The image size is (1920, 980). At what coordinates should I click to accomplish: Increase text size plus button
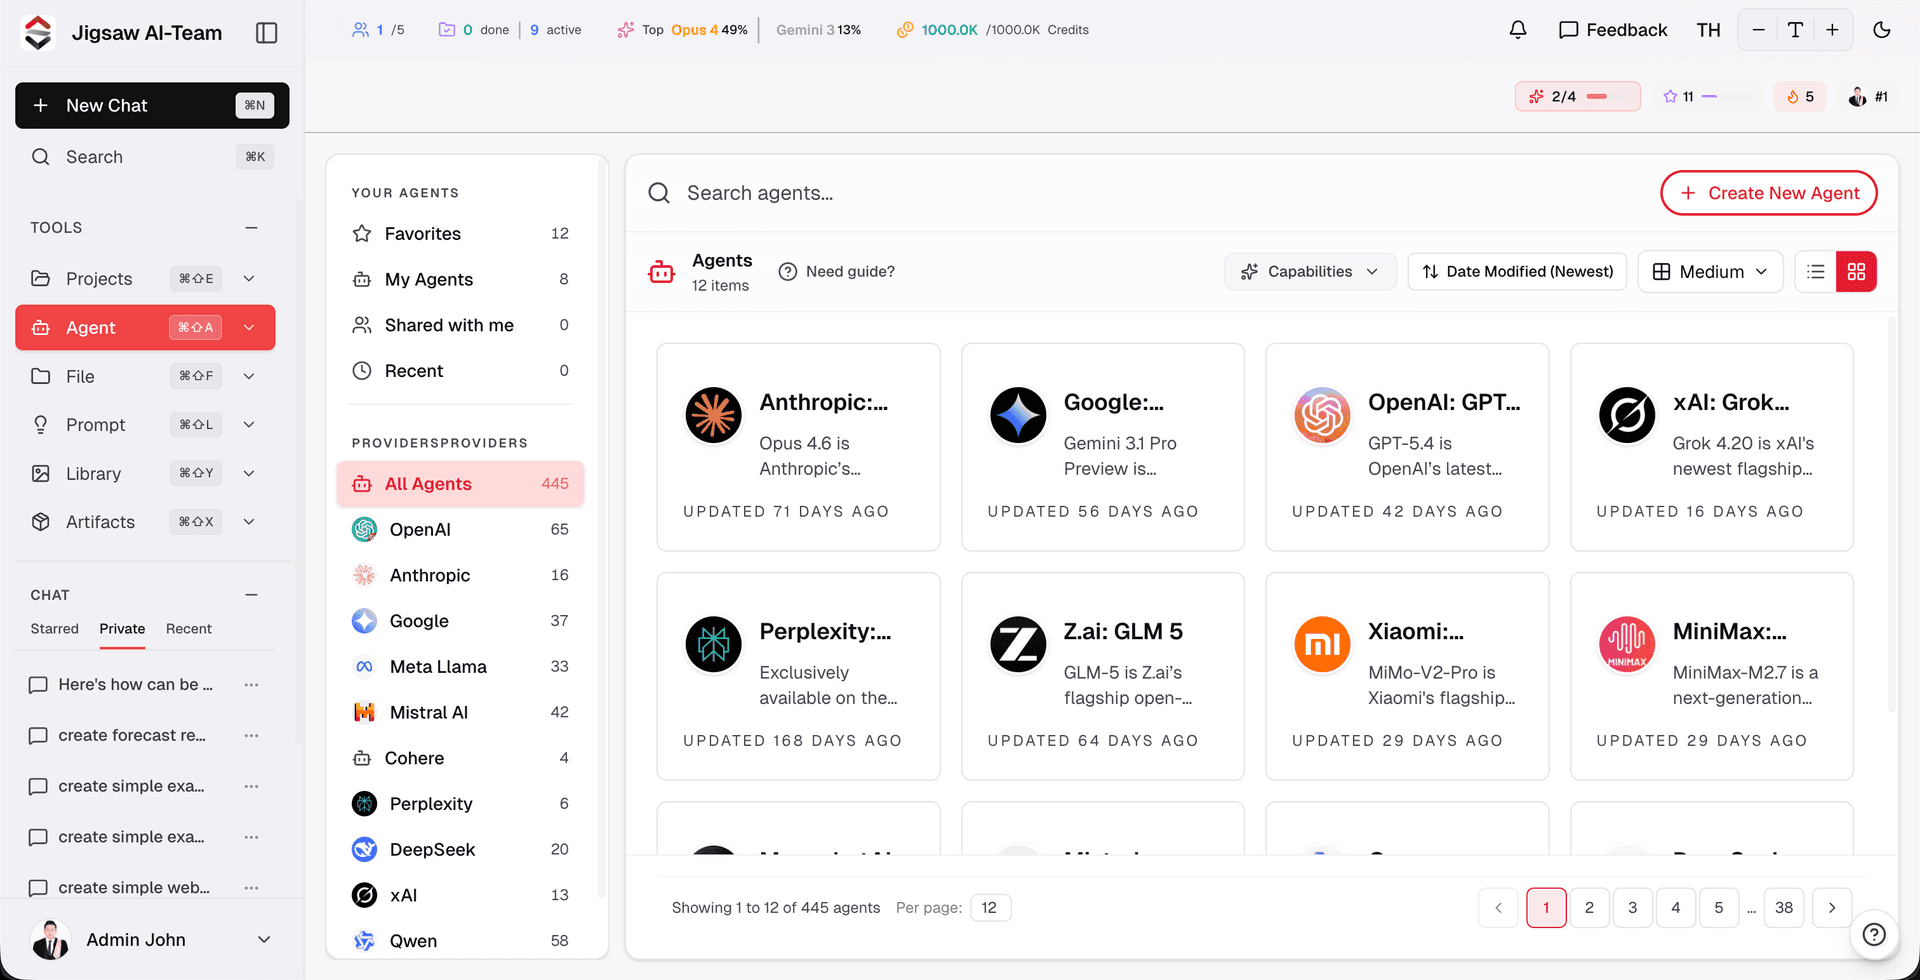click(1832, 30)
